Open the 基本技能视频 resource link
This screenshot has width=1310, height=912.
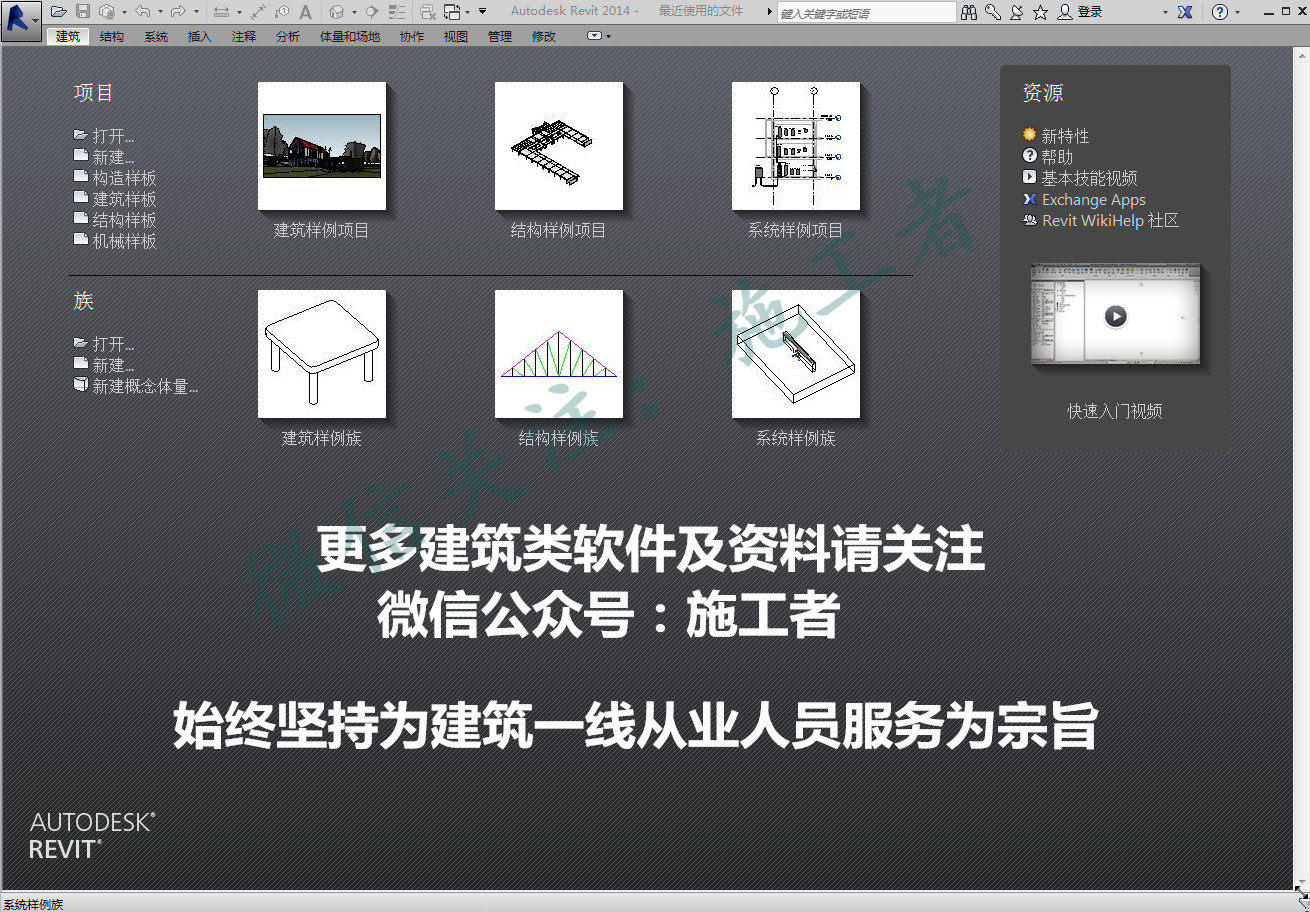point(1080,178)
